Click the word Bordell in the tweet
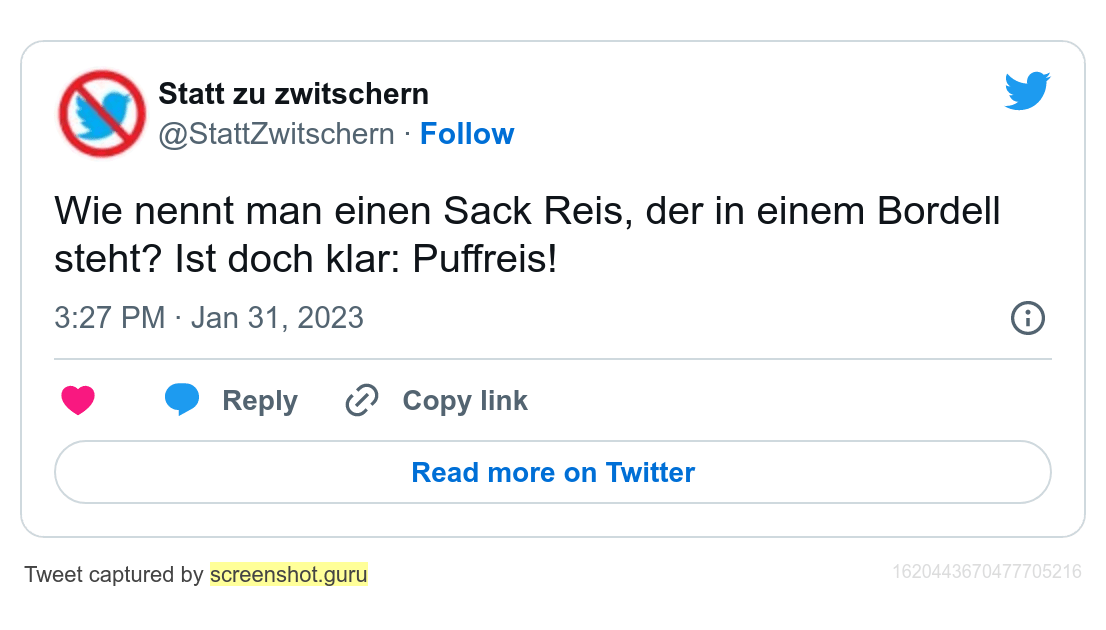This screenshot has width=1106, height=630. pos(939,212)
